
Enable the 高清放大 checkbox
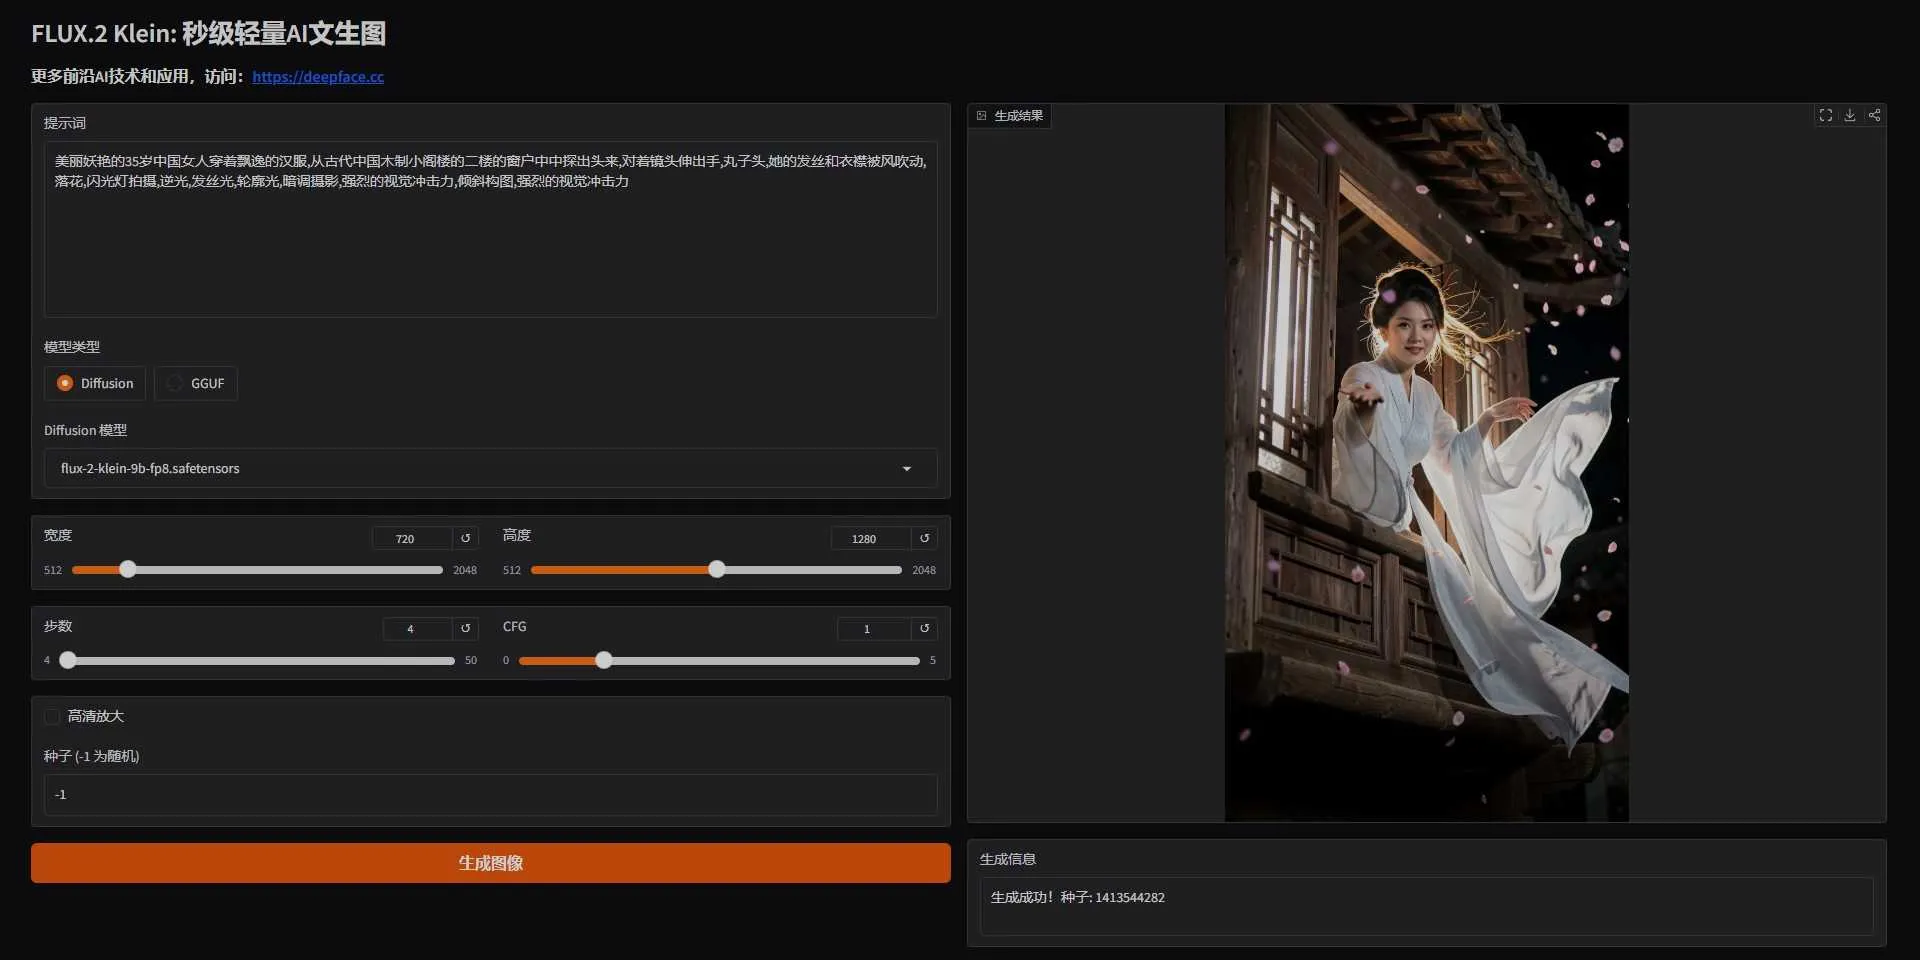click(x=51, y=716)
